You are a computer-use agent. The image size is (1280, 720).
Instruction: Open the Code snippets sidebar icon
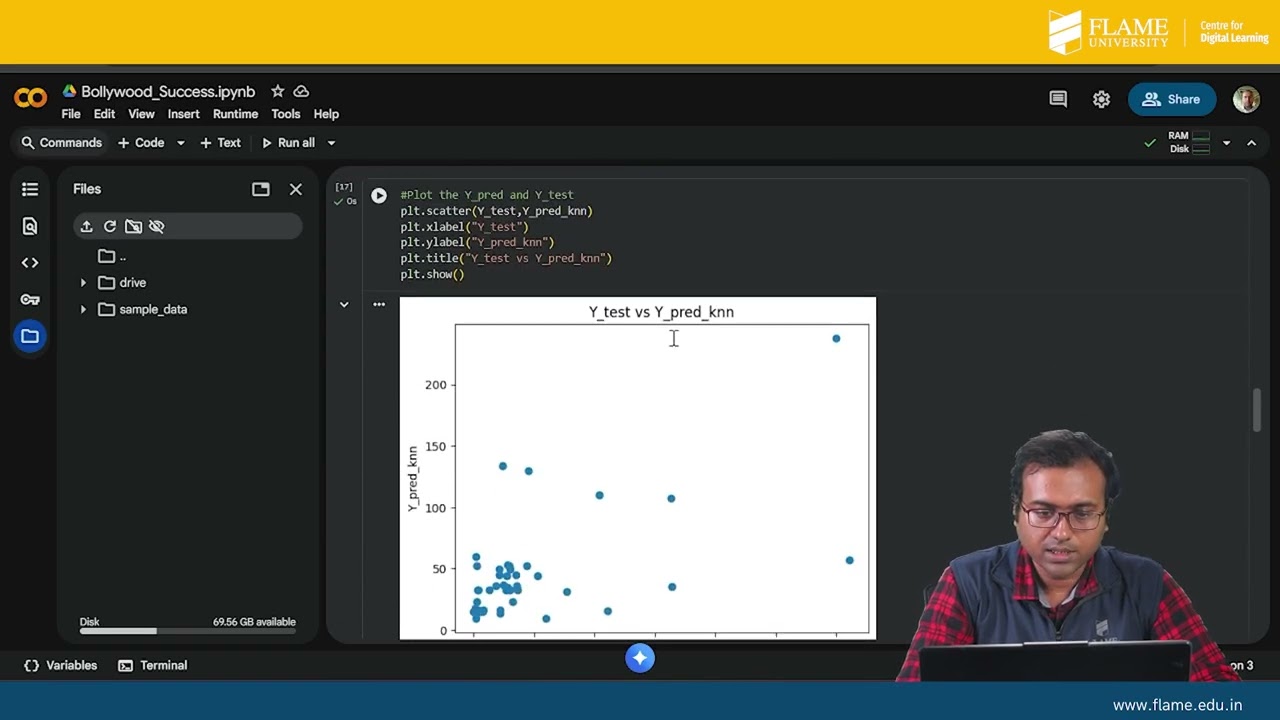30,263
